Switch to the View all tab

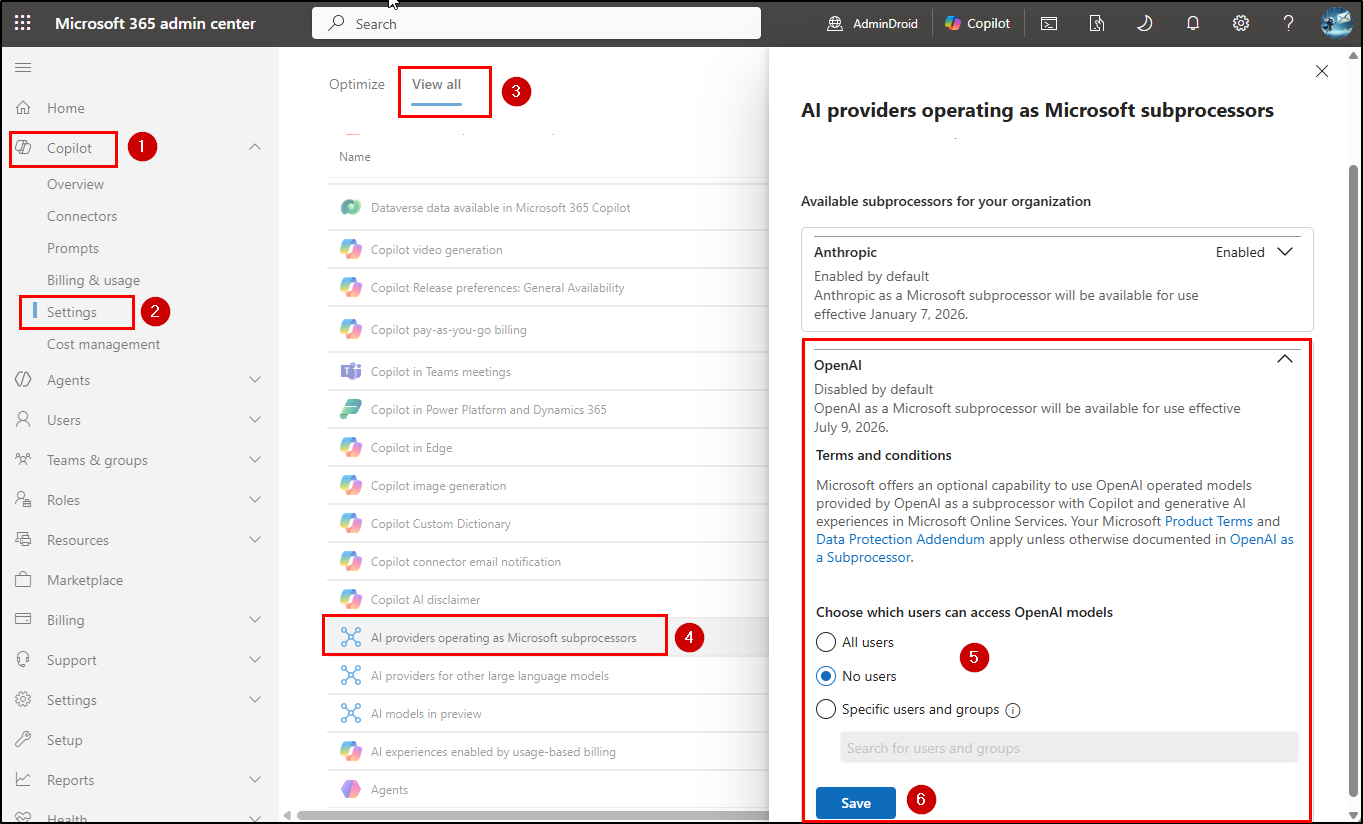(437, 85)
